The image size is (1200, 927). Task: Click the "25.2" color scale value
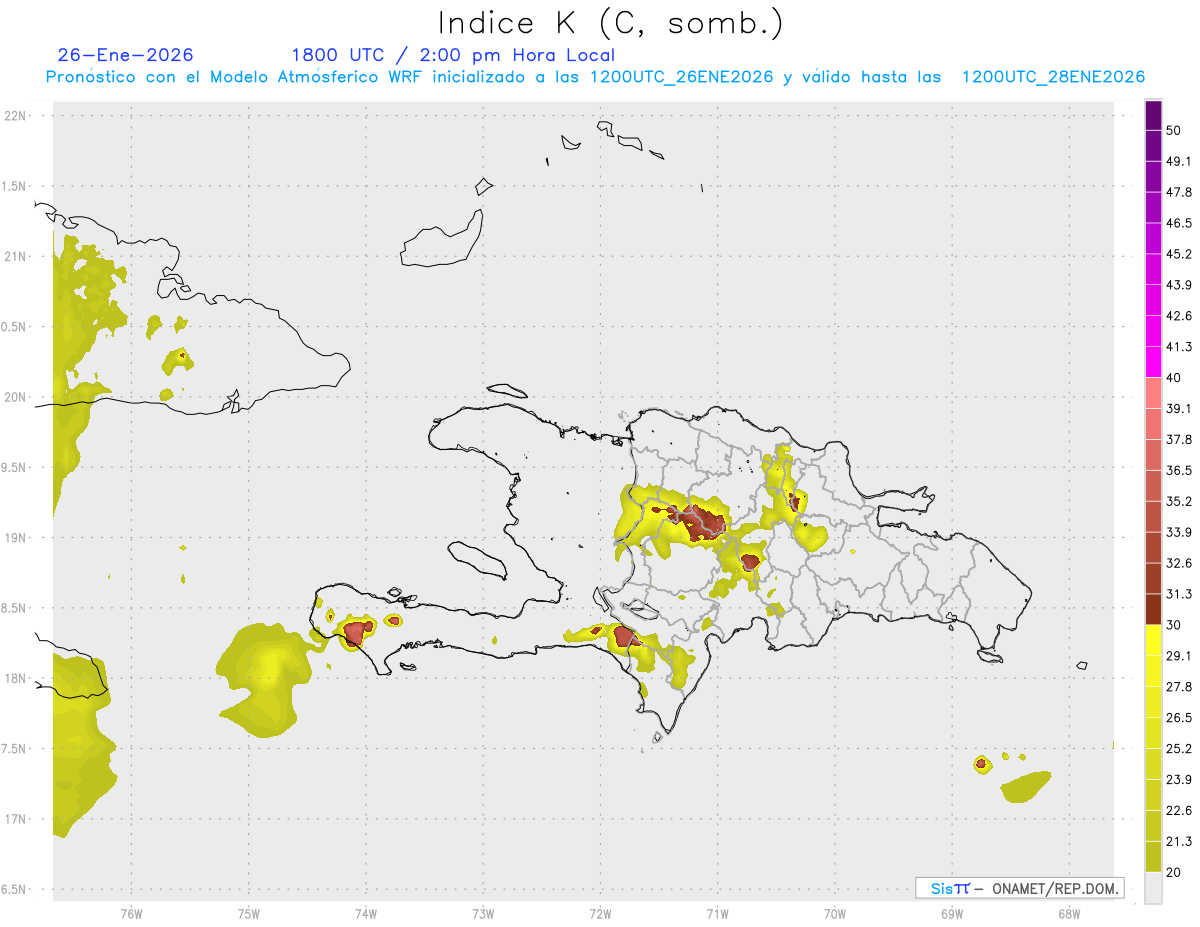click(1179, 748)
